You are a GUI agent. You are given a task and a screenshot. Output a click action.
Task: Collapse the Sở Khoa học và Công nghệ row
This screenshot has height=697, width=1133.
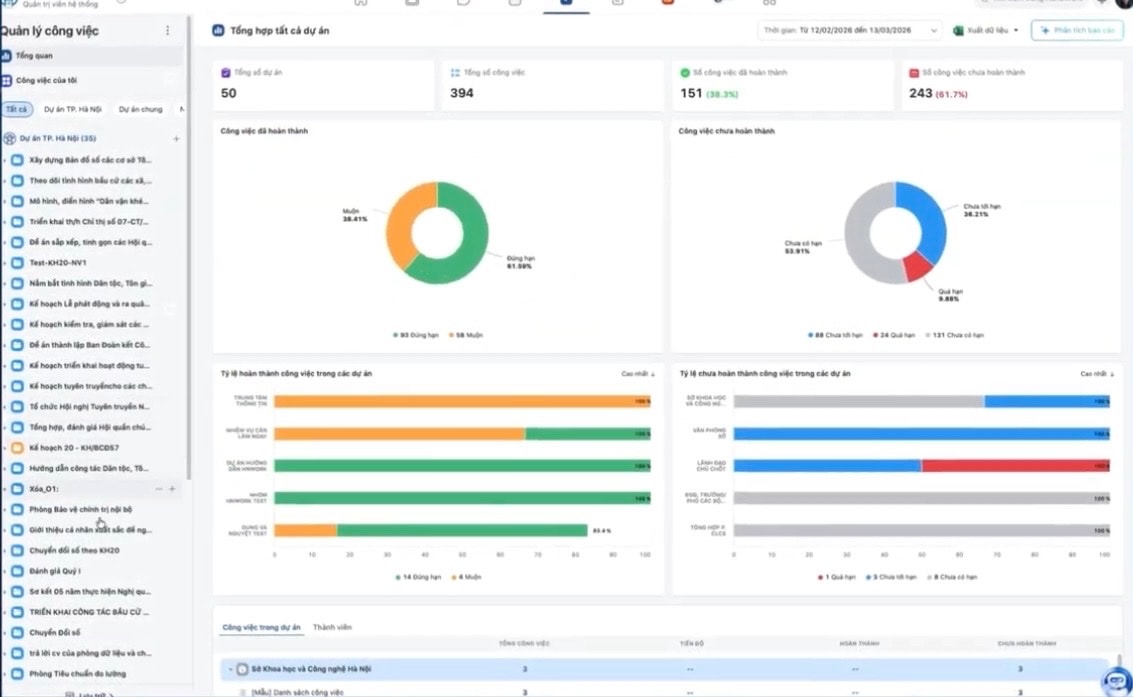[x=229, y=668]
